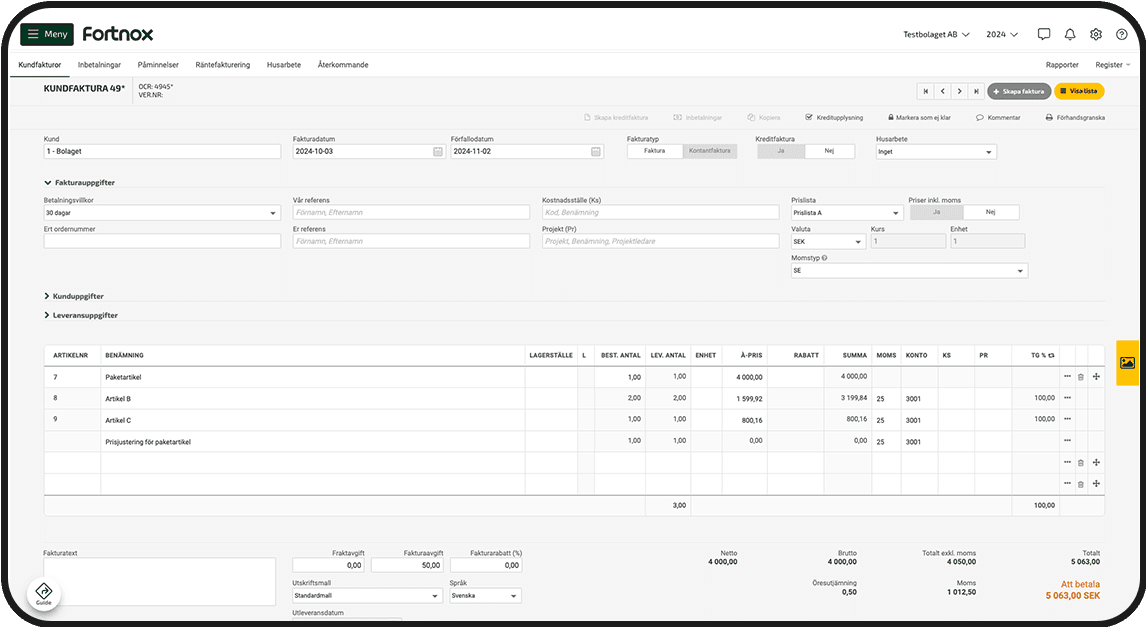Open calendar picker for Fakturadatum
This screenshot has height=627, width=1146.
pos(438,152)
